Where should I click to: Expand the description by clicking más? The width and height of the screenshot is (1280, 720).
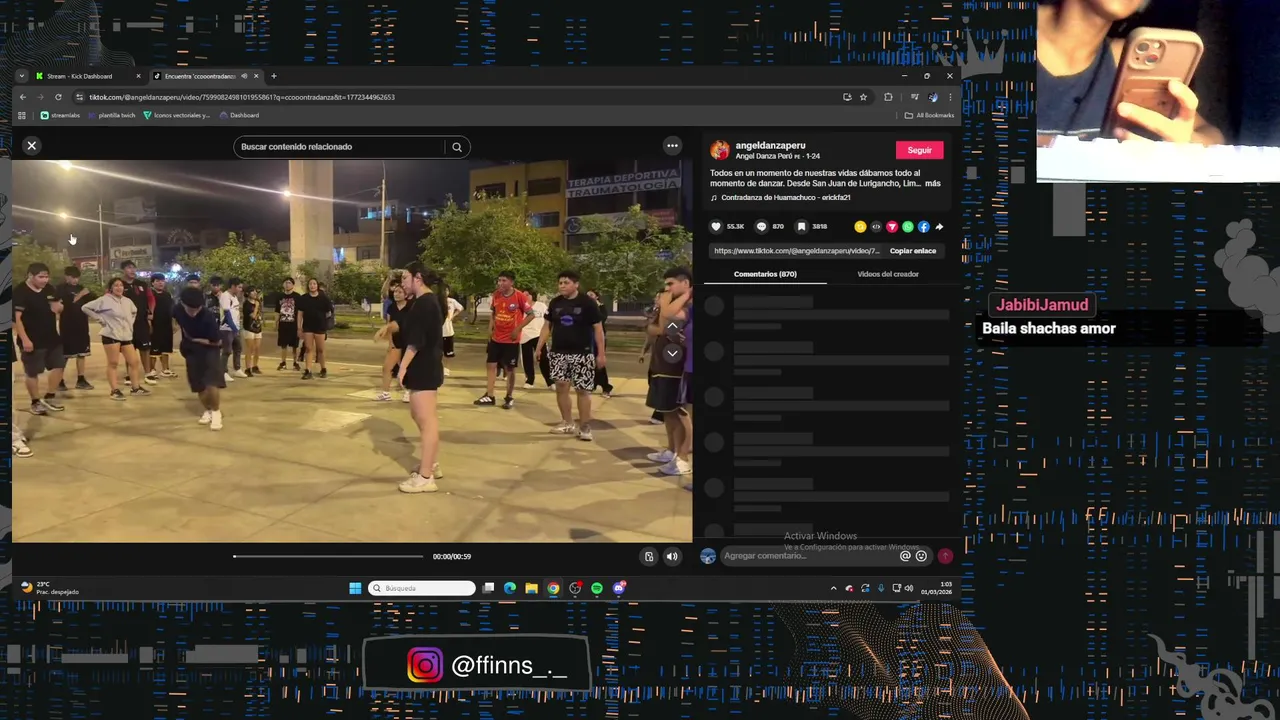[932, 184]
